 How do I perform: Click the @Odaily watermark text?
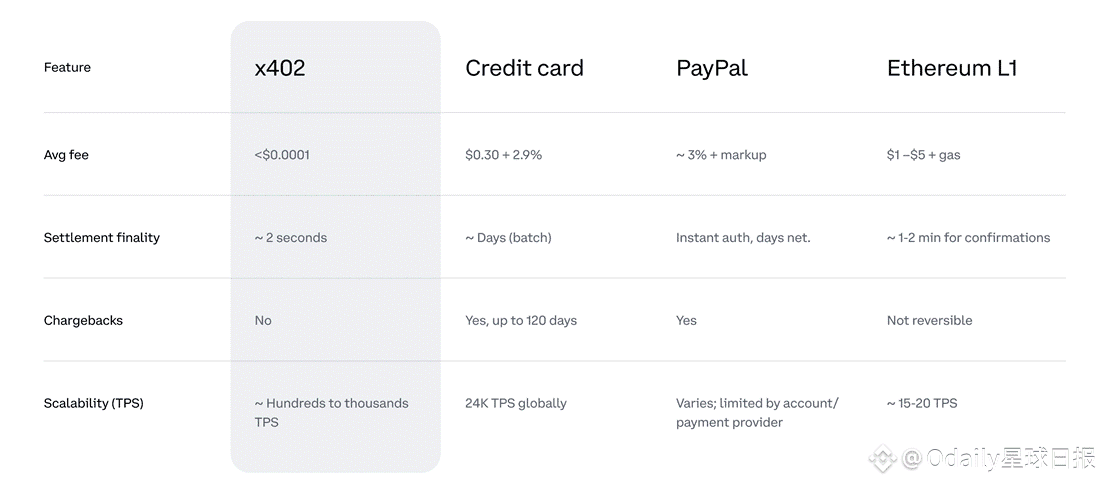998,459
